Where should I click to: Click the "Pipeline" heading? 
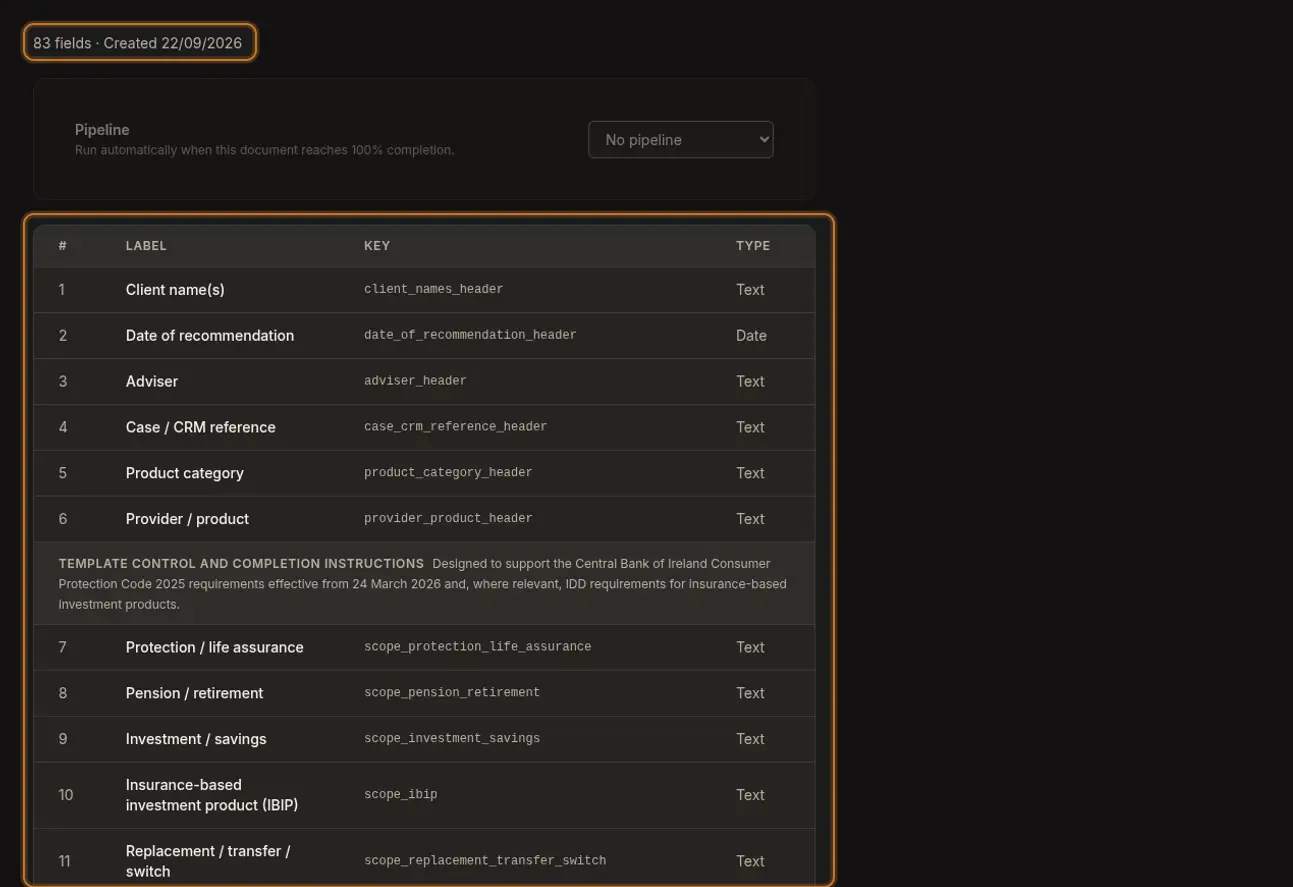(x=102, y=130)
